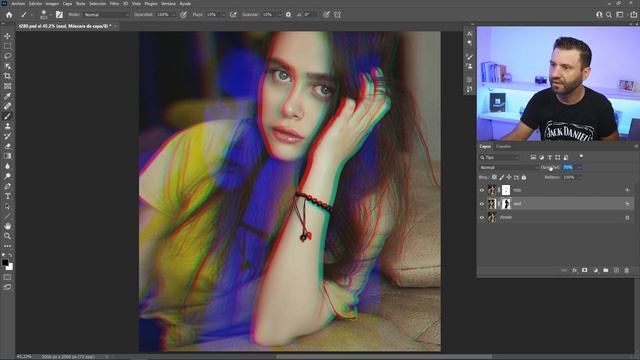
Task: Select the Clone Stamp tool
Action: coord(7,126)
